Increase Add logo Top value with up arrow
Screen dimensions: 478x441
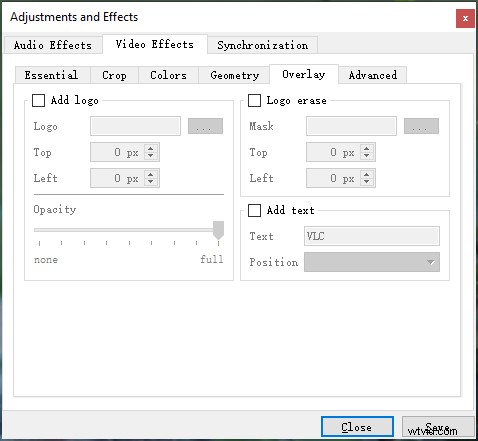pos(151,149)
